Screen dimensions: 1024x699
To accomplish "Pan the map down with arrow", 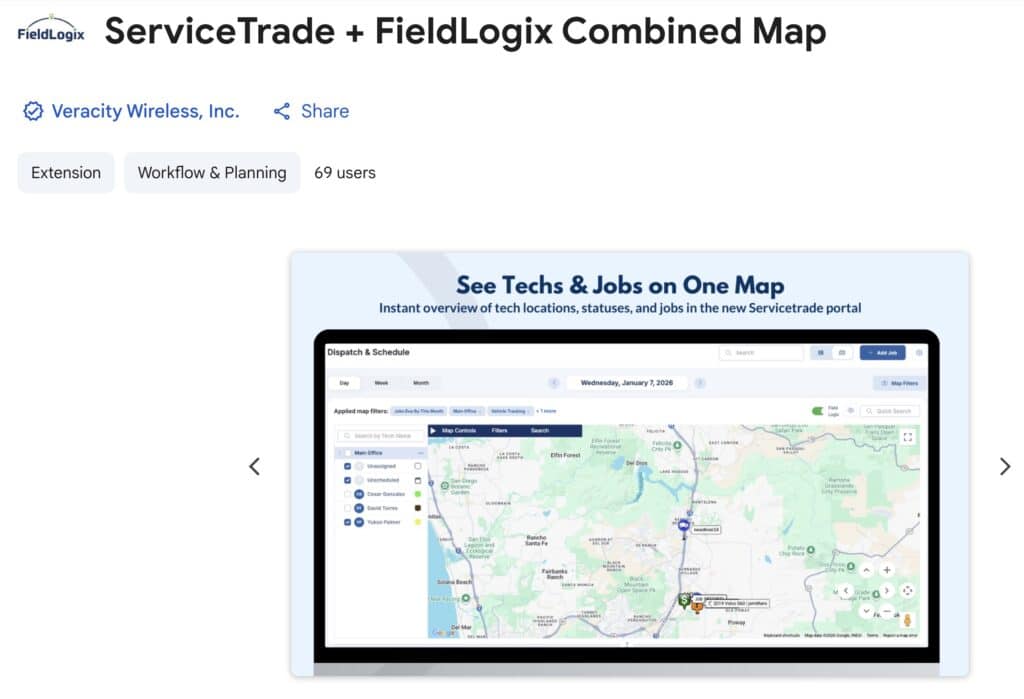I will click(x=866, y=611).
